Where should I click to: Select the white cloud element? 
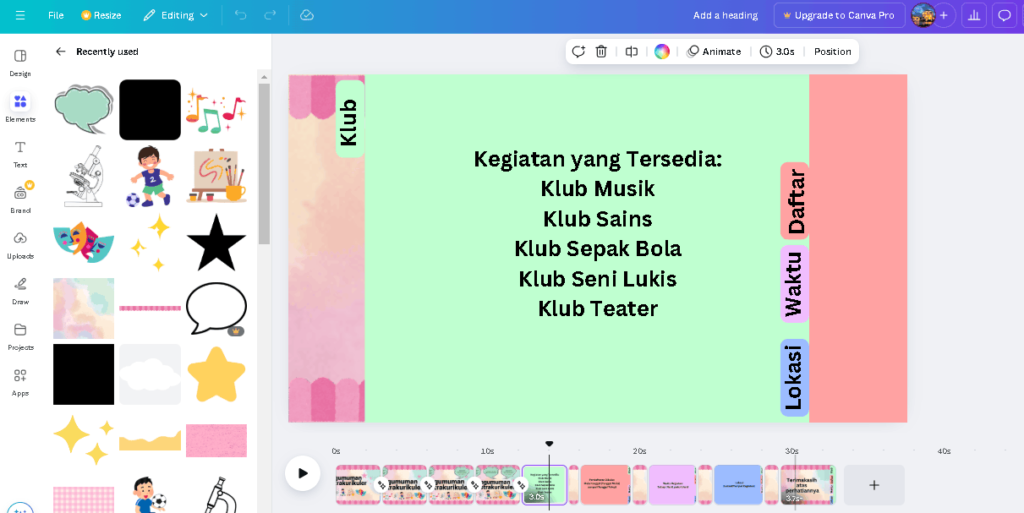150,374
